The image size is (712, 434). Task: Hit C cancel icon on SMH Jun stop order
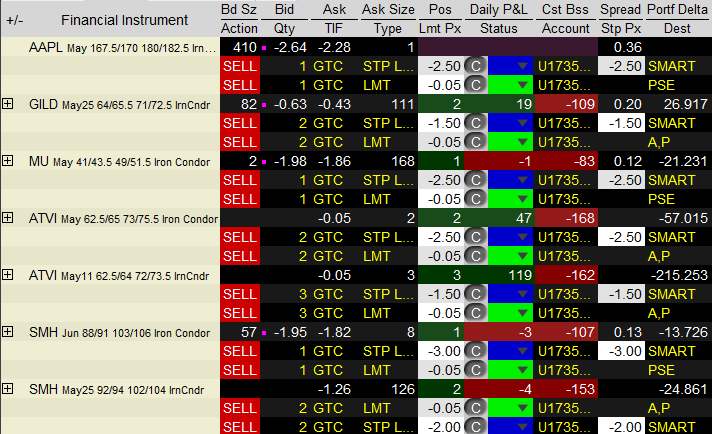pos(476,352)
